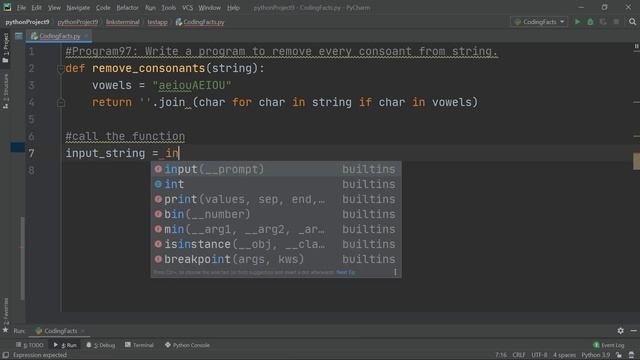The height and width of the screenshot is (360, 640).
Task: Open the CodingFacts run configuration dropdown
Action: click(x=539, y=22)
